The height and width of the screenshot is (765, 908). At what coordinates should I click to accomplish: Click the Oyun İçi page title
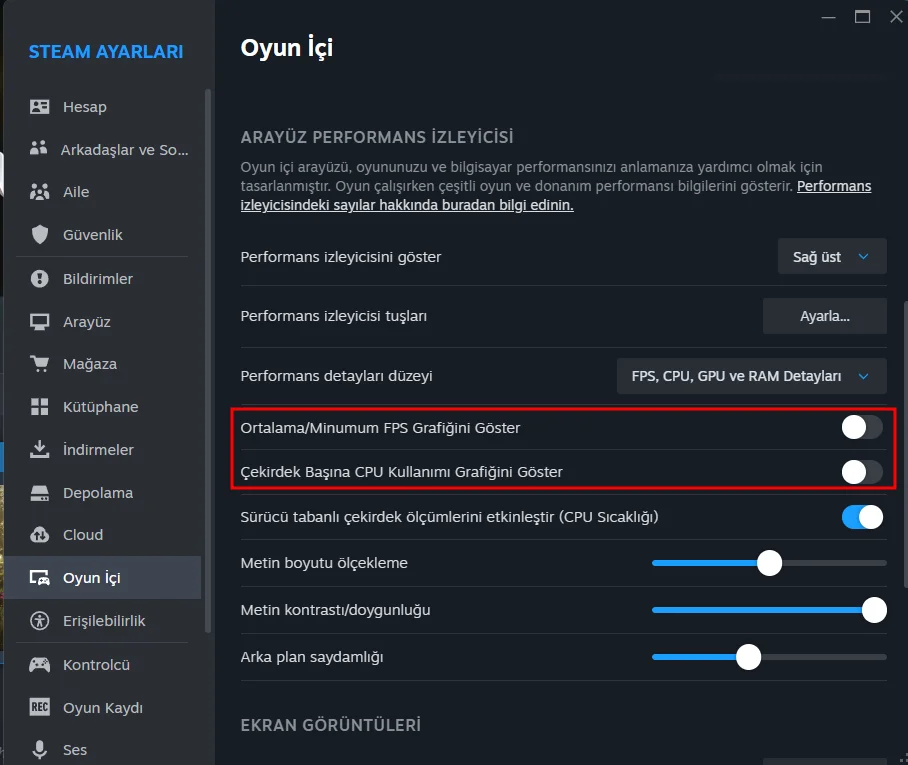[x=287, y=47]
